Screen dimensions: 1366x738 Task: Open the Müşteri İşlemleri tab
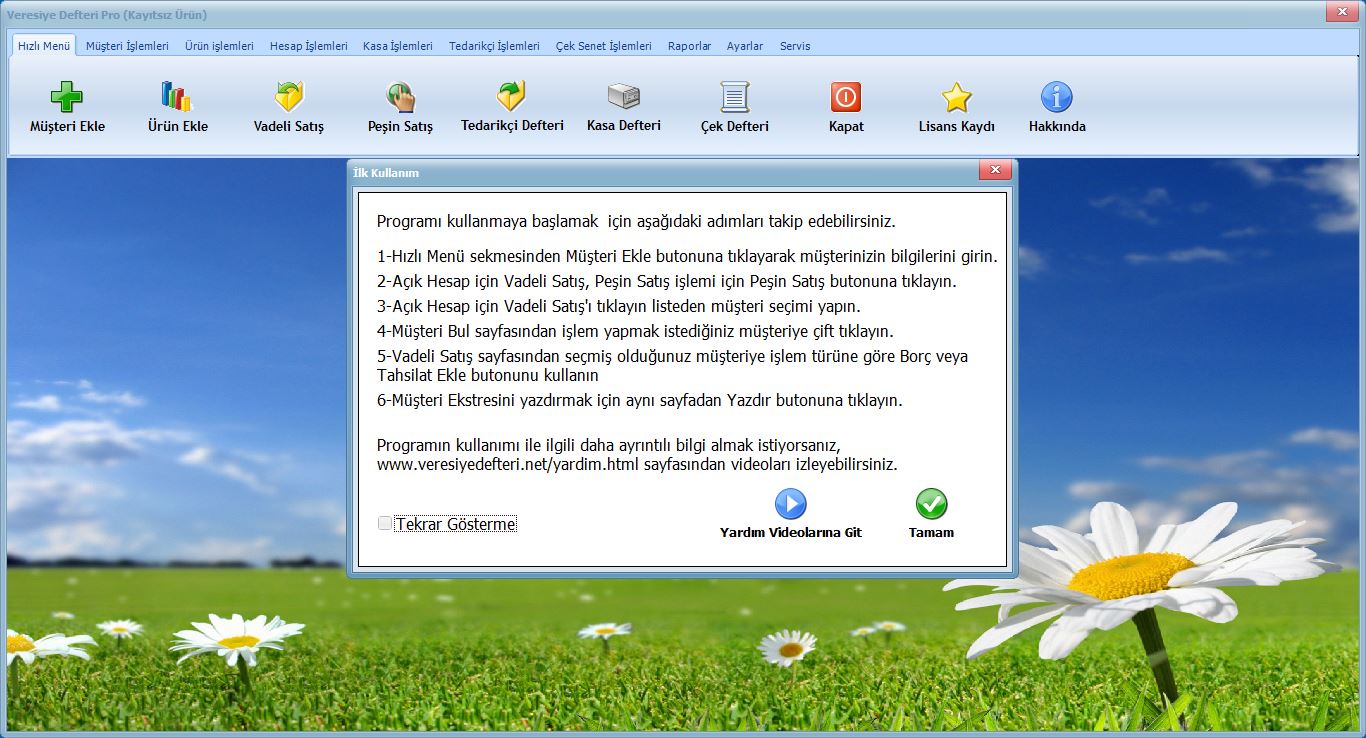(127, 46)
